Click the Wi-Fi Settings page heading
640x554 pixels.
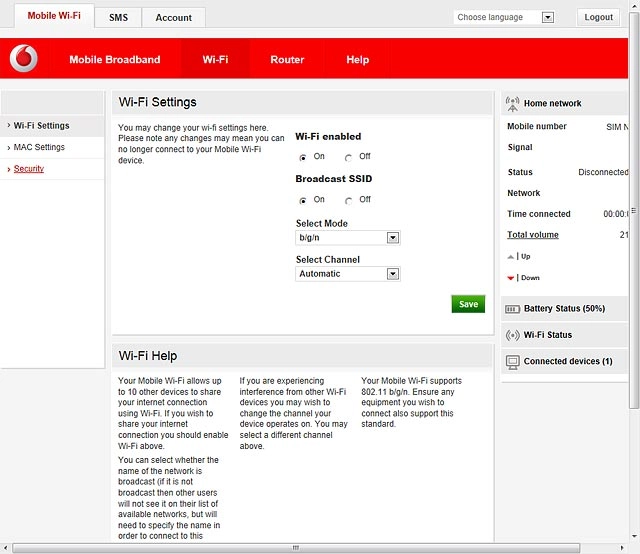[x=158, y=102]
